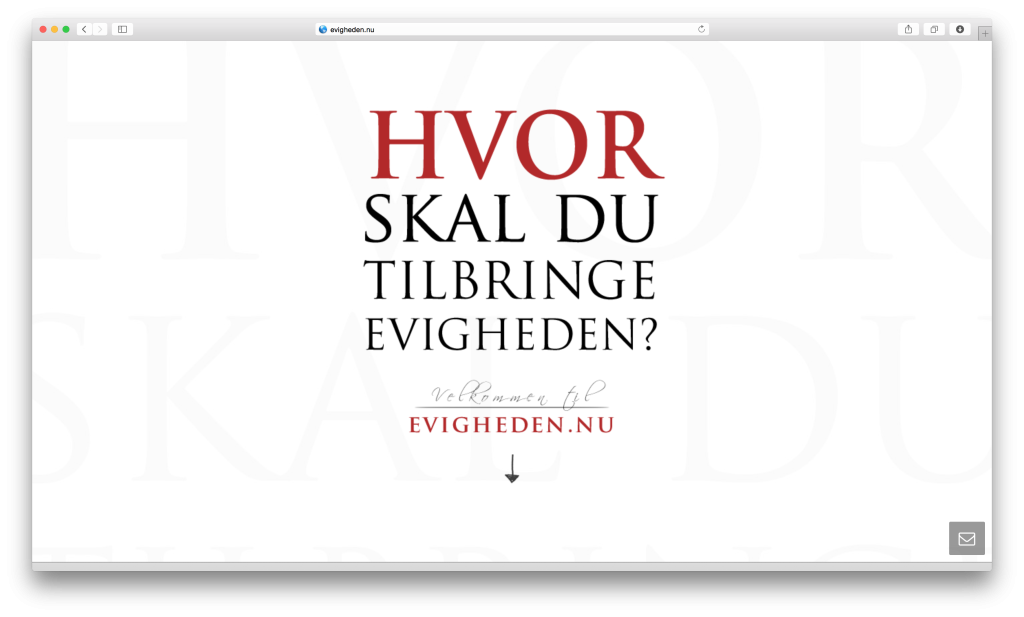Viewport: 1024px width, 617px height.
Task: Click the globe site icon in address bar
Action: point(323,29)
